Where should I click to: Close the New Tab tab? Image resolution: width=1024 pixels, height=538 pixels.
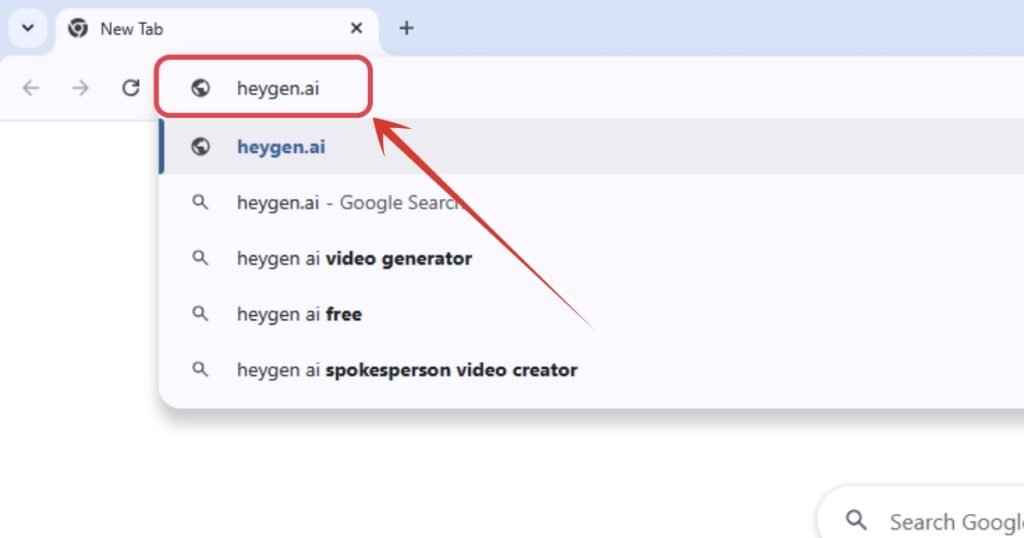pos(356,28)
